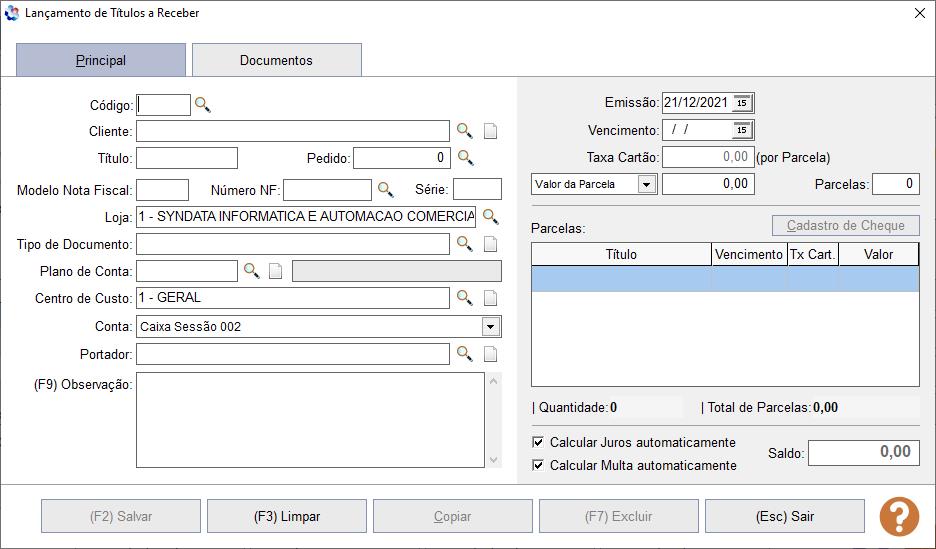The width and height of the screenshot is (936, 549).
Task: Open calendar picker for Emissão date
Action: [x=742, y=103]
